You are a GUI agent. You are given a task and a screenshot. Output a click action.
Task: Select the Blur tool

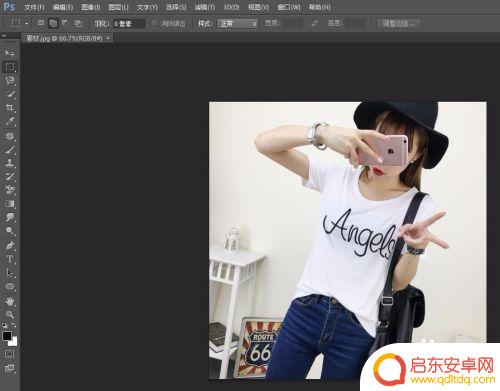coord(10,217)
